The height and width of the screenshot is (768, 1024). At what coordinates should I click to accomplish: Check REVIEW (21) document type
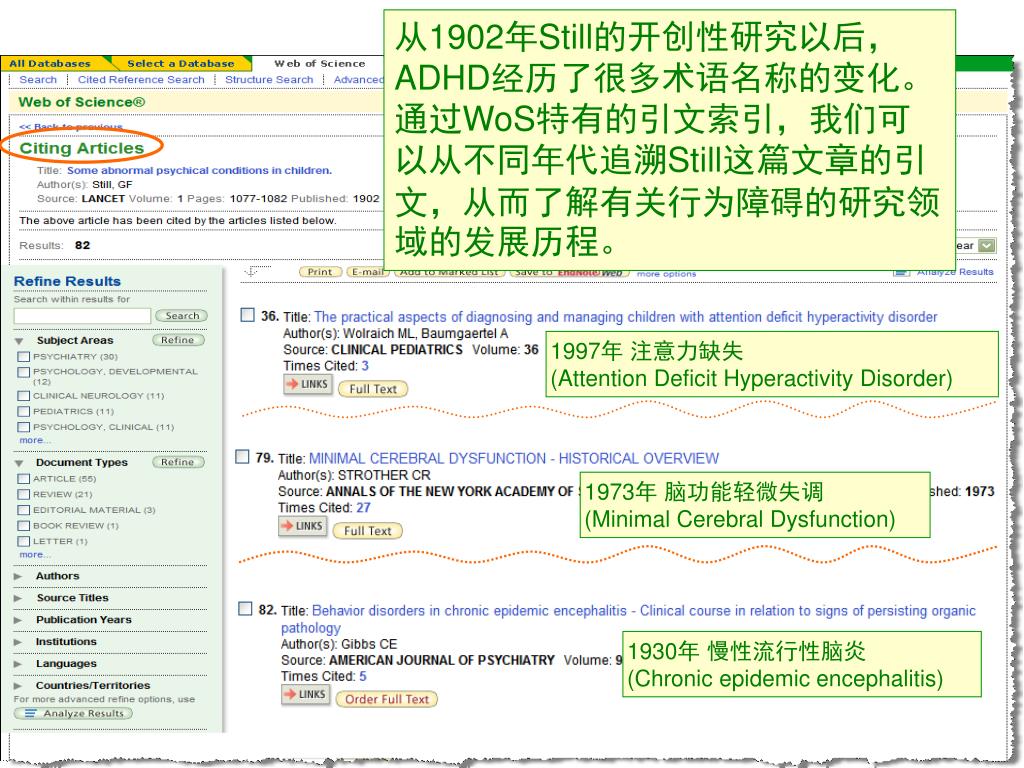[x=24, y=494]
